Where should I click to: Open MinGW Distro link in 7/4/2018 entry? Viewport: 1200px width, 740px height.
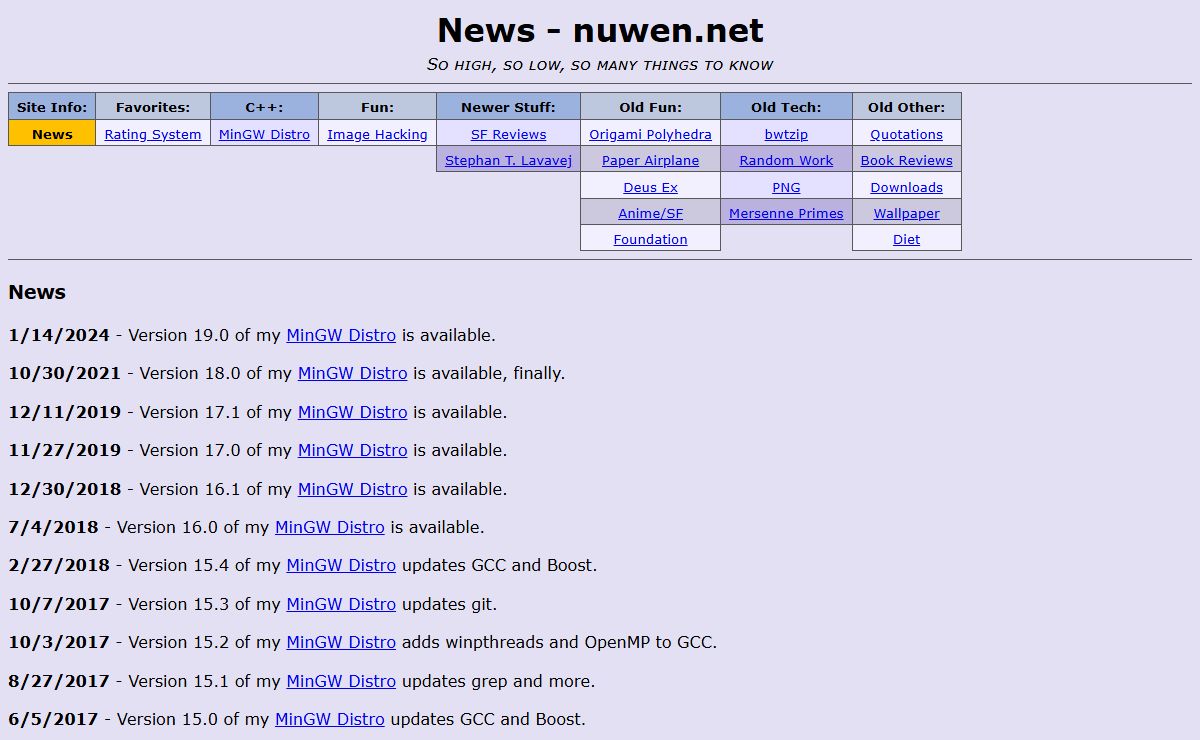point(330,527)
